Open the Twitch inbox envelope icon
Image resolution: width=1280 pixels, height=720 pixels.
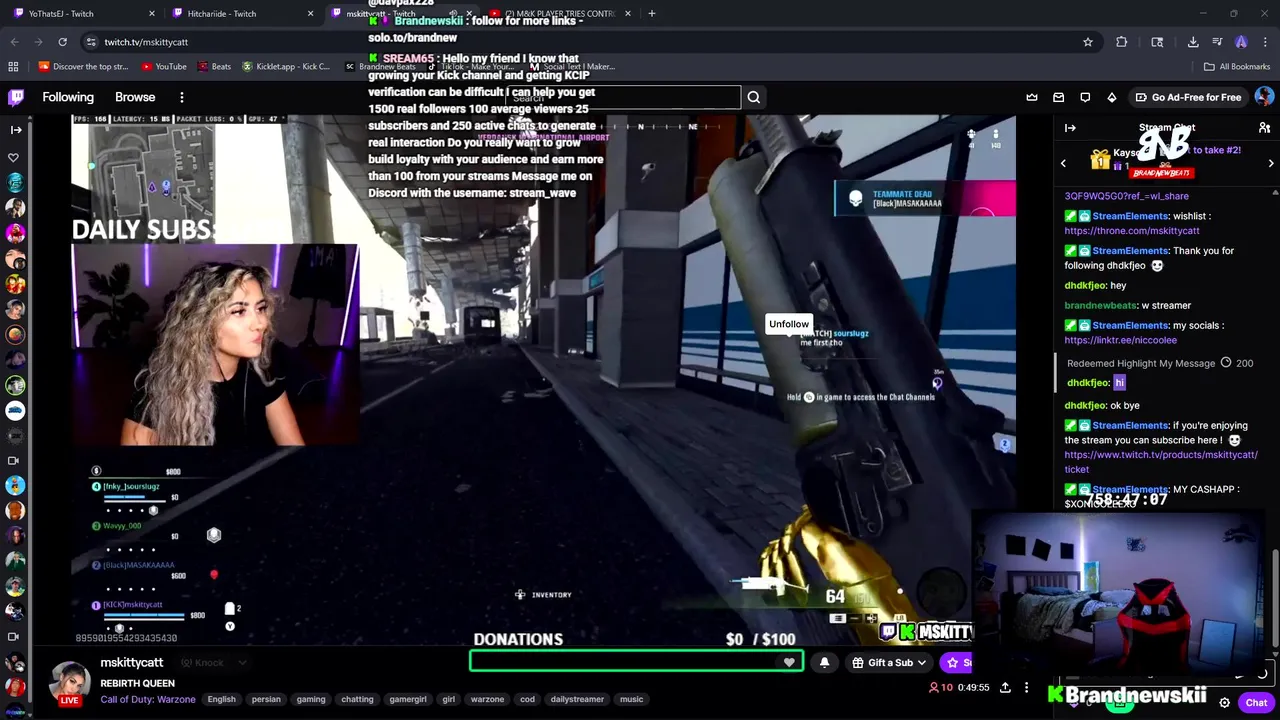1059,97
